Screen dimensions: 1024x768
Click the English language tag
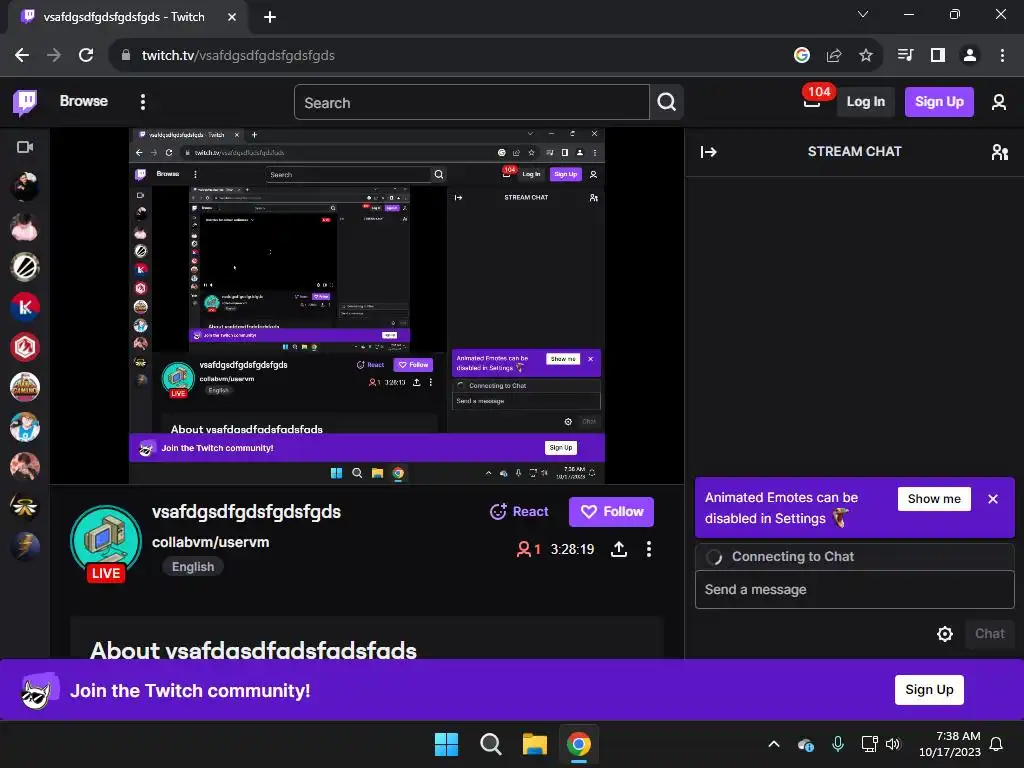tap(193, 567)
